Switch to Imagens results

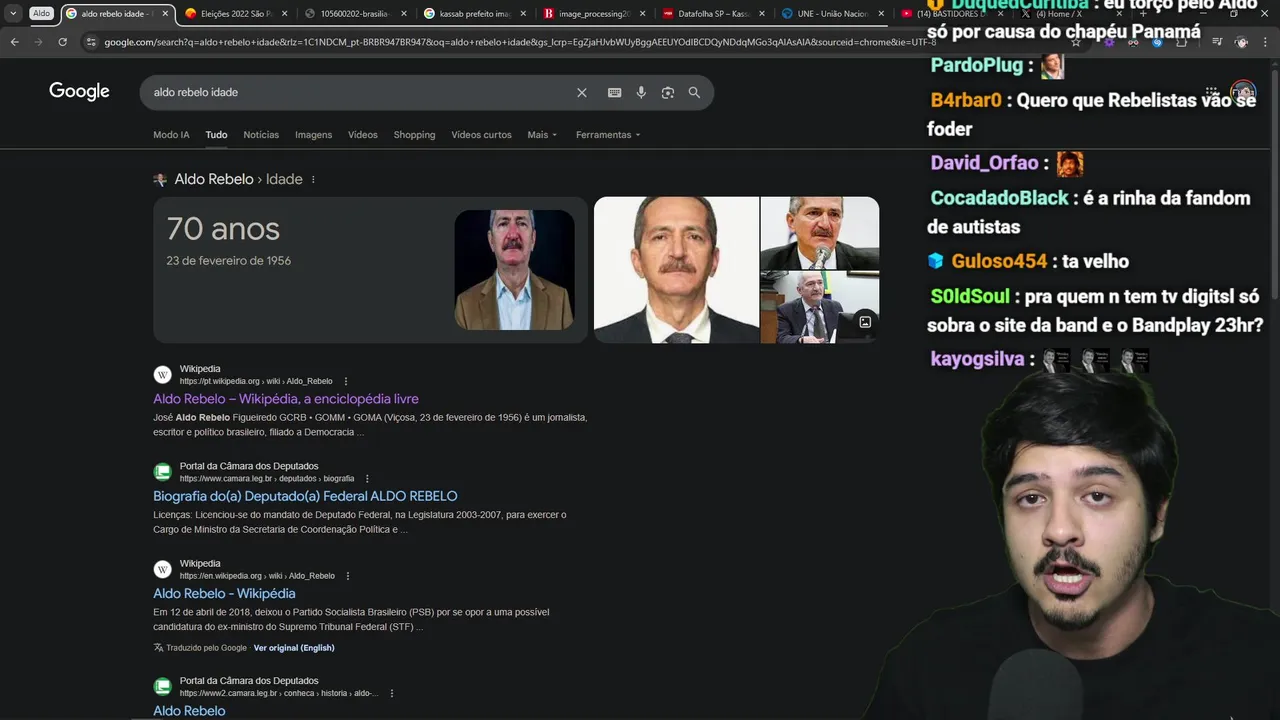click(x=313, y=135)
